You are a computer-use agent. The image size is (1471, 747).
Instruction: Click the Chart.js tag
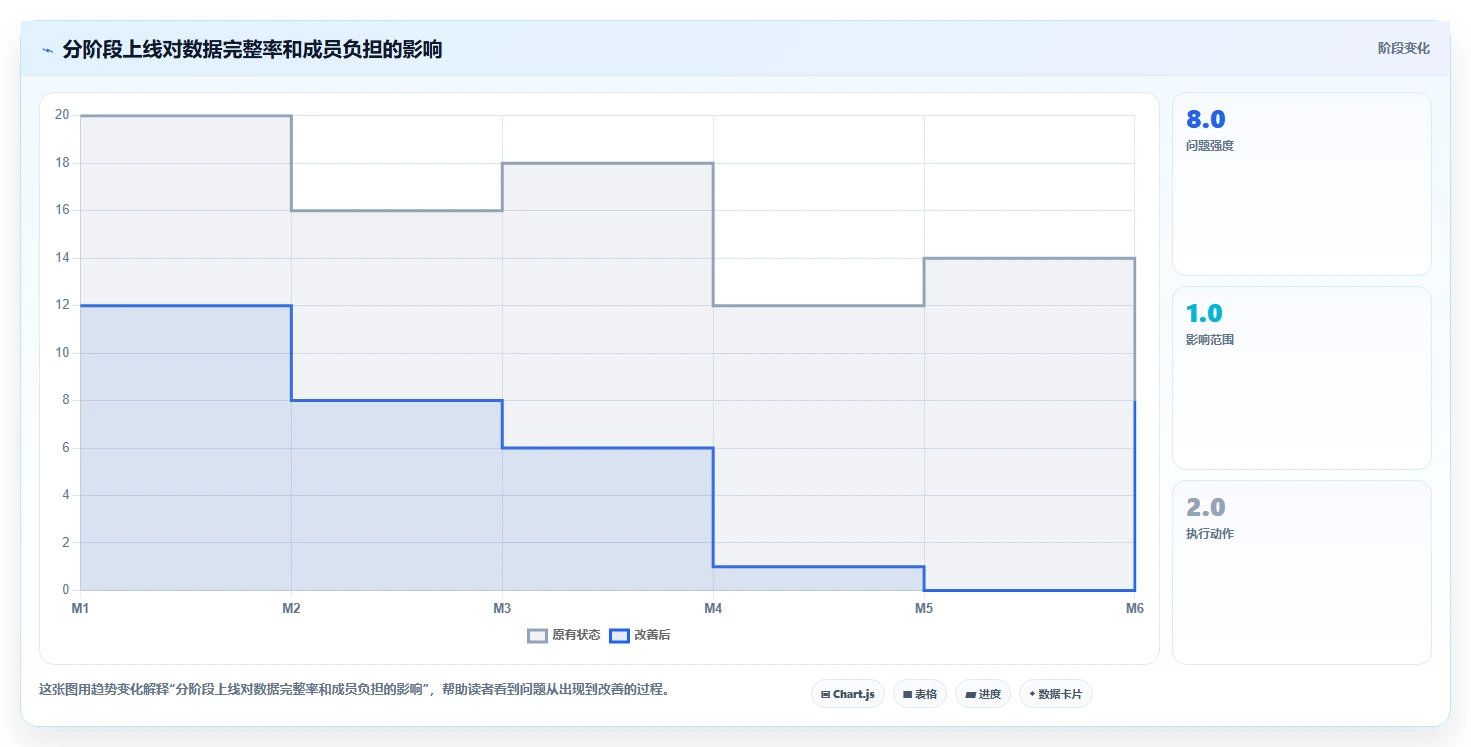coord(847,694)
